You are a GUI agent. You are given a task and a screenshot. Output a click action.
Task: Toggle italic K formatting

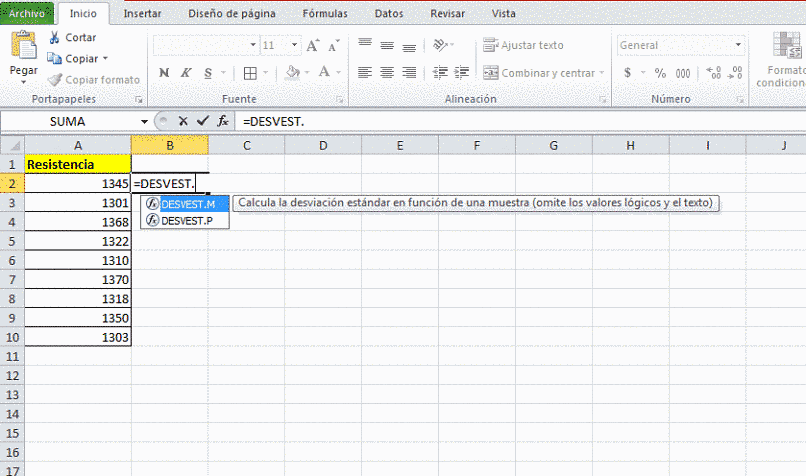click(186, 73)
